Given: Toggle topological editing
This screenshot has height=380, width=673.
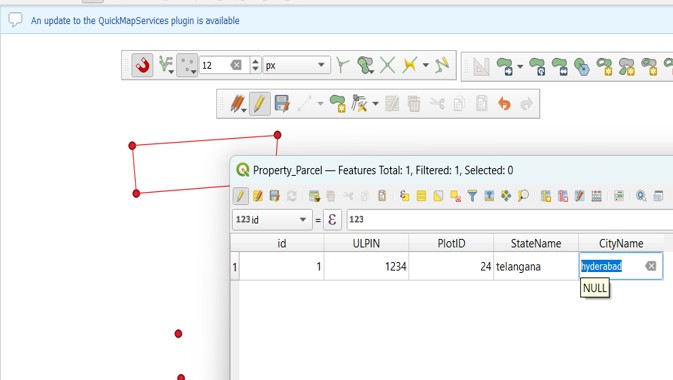Looking at the screenshot, I should [x=343, y=65].
